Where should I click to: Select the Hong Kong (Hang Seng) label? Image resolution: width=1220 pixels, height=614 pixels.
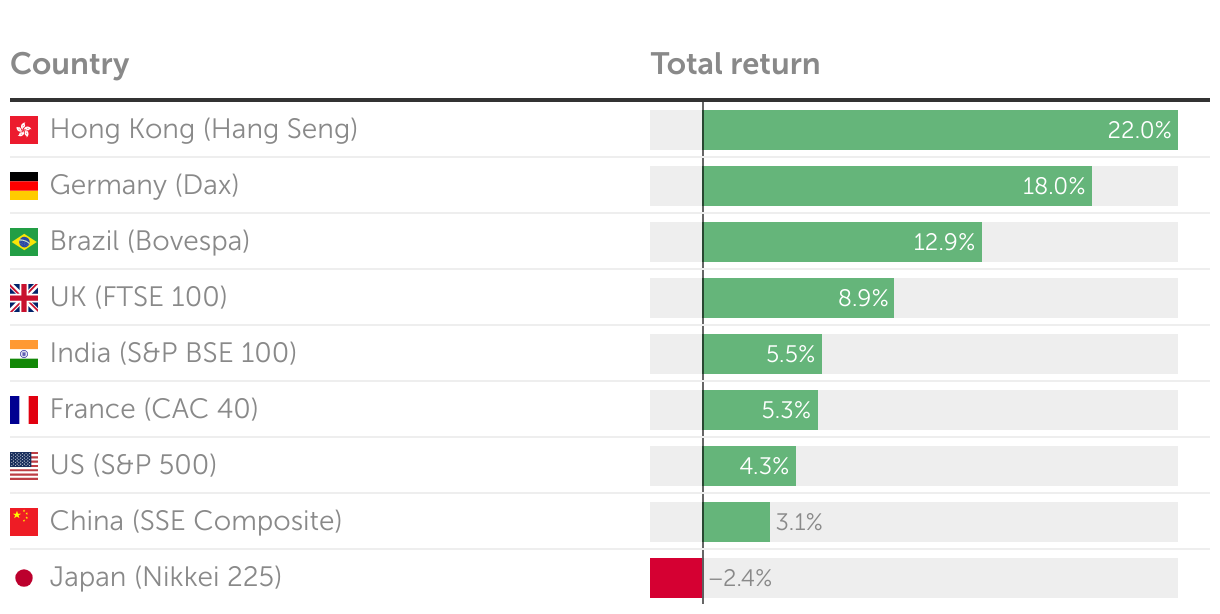click(x=204, y=129)
